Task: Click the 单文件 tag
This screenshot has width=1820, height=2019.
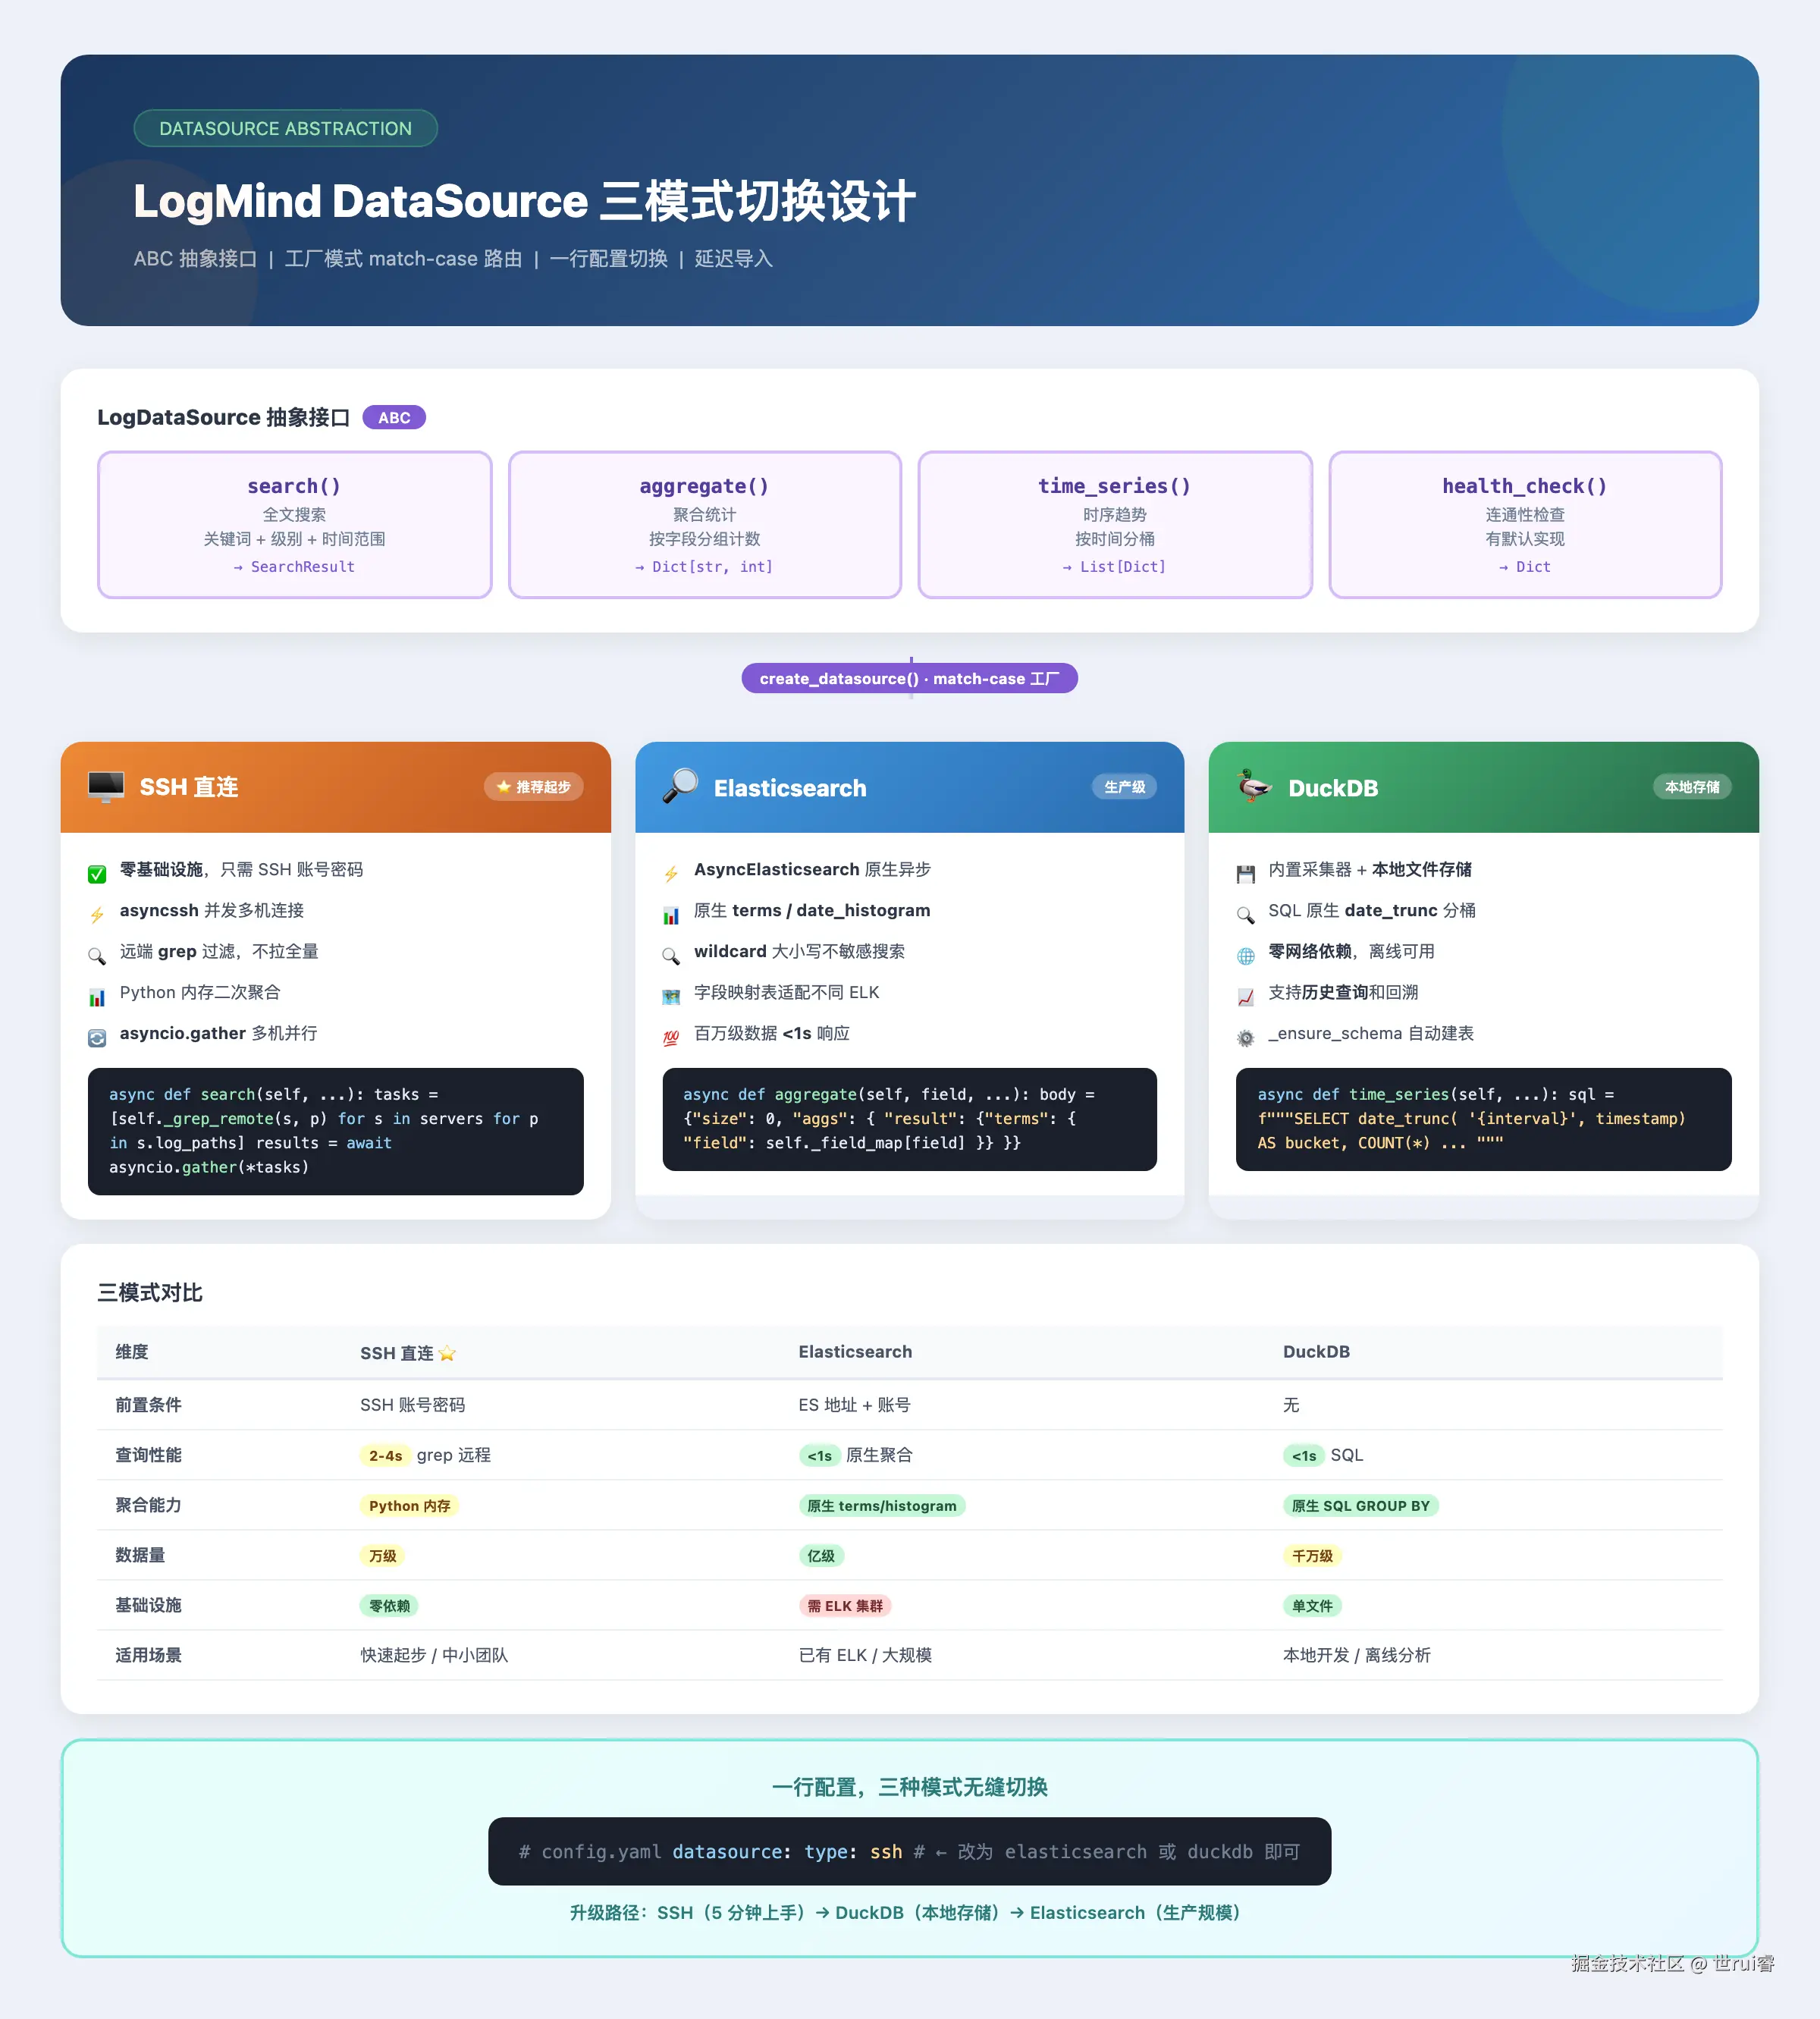Action: point(1312,1605)
